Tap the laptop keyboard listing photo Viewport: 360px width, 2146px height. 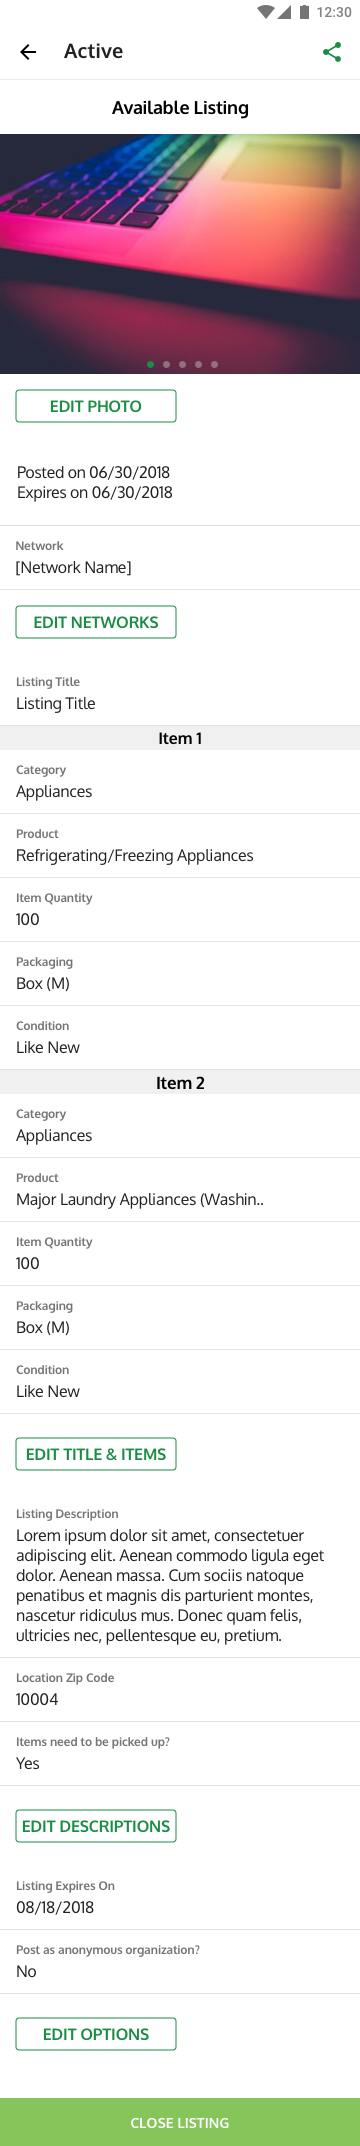click(180, 254)
